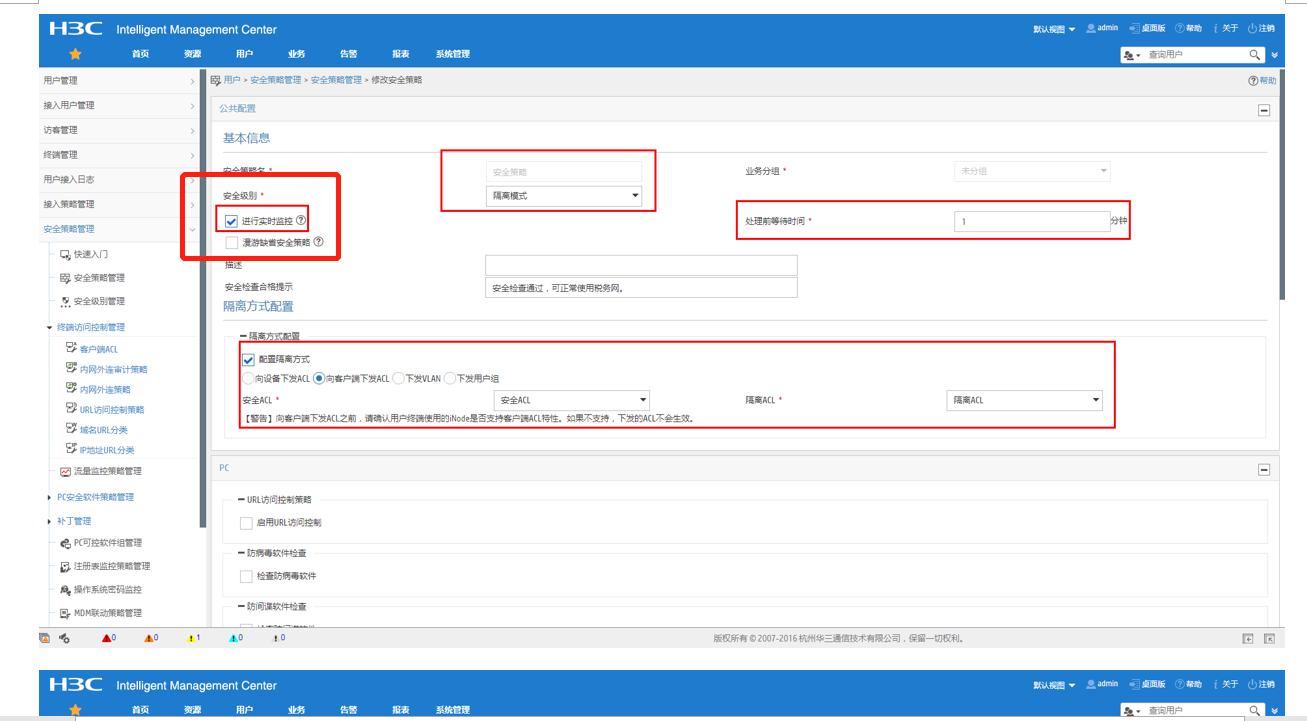
Task: Click the 用户 breadcrumb link
Action: coord(232,80)
